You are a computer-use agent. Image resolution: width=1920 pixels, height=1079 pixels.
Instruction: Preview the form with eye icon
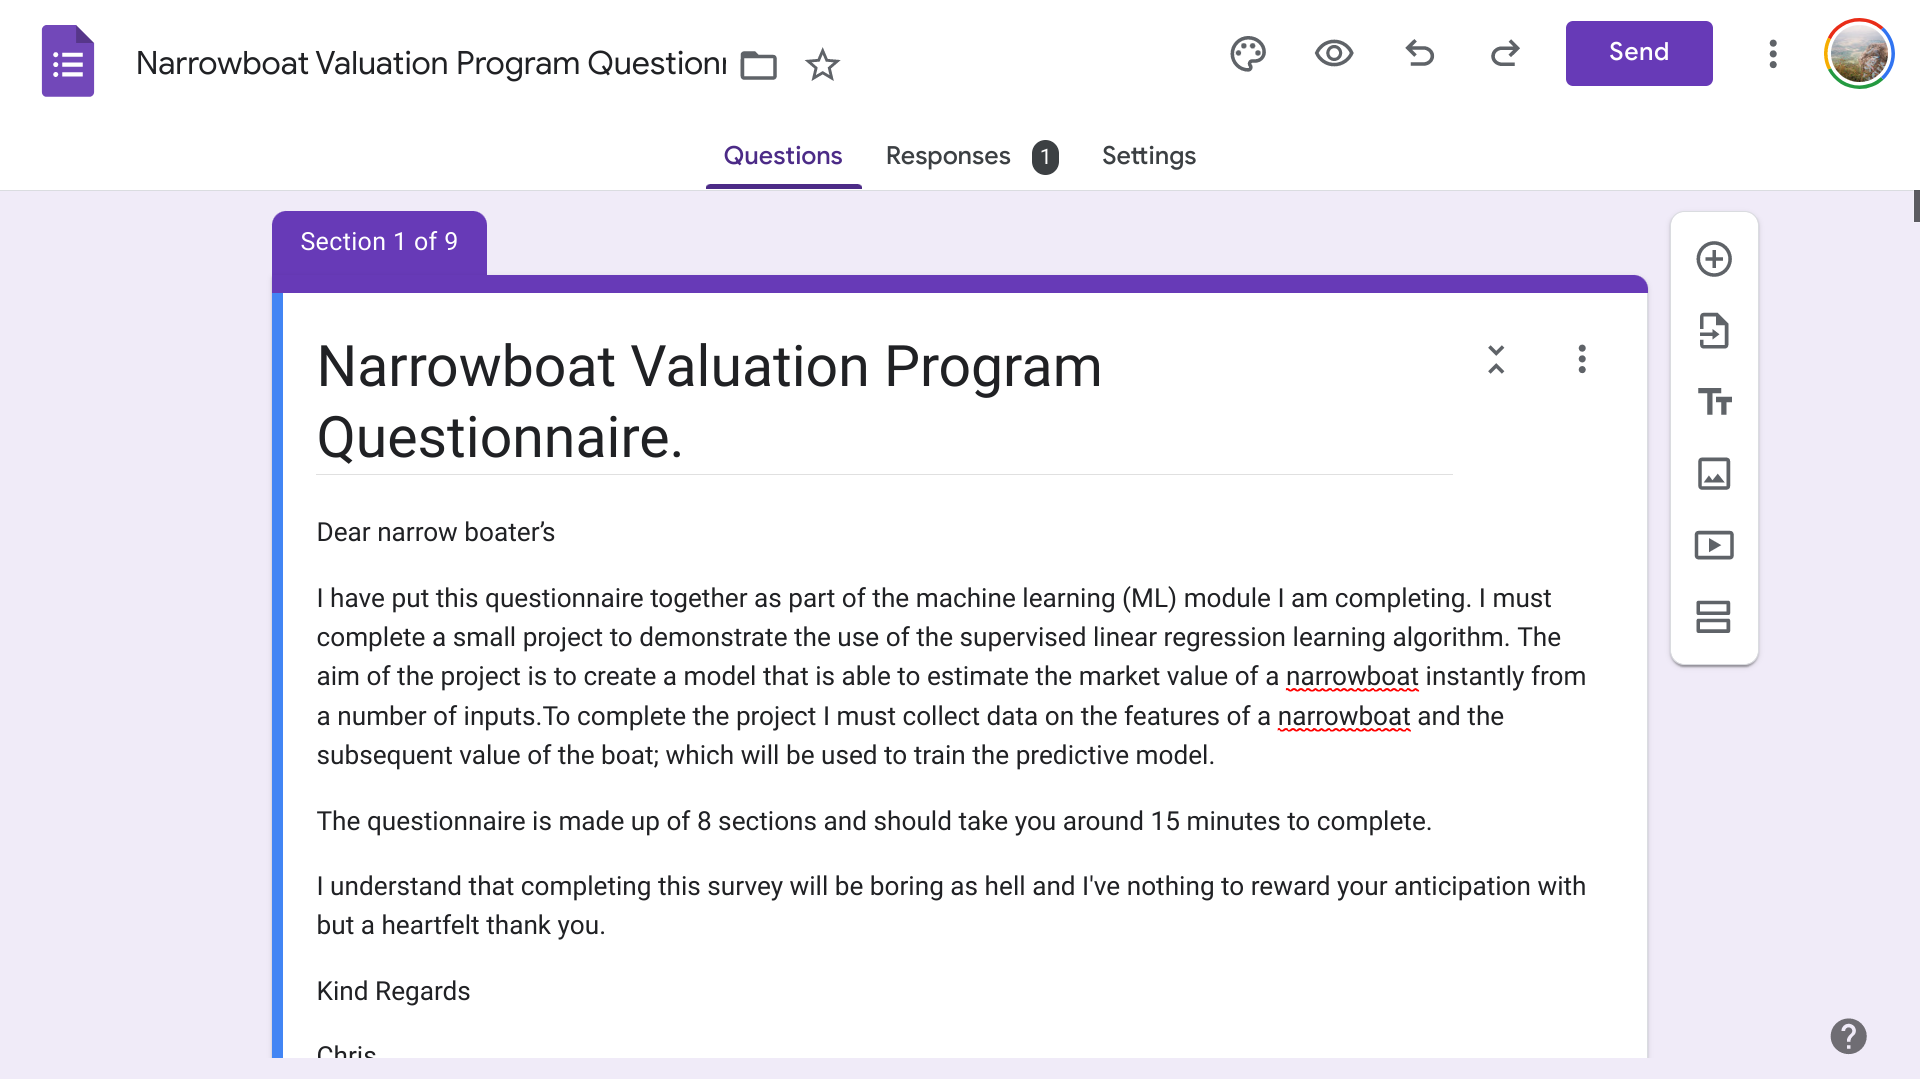coord(1334,53)
